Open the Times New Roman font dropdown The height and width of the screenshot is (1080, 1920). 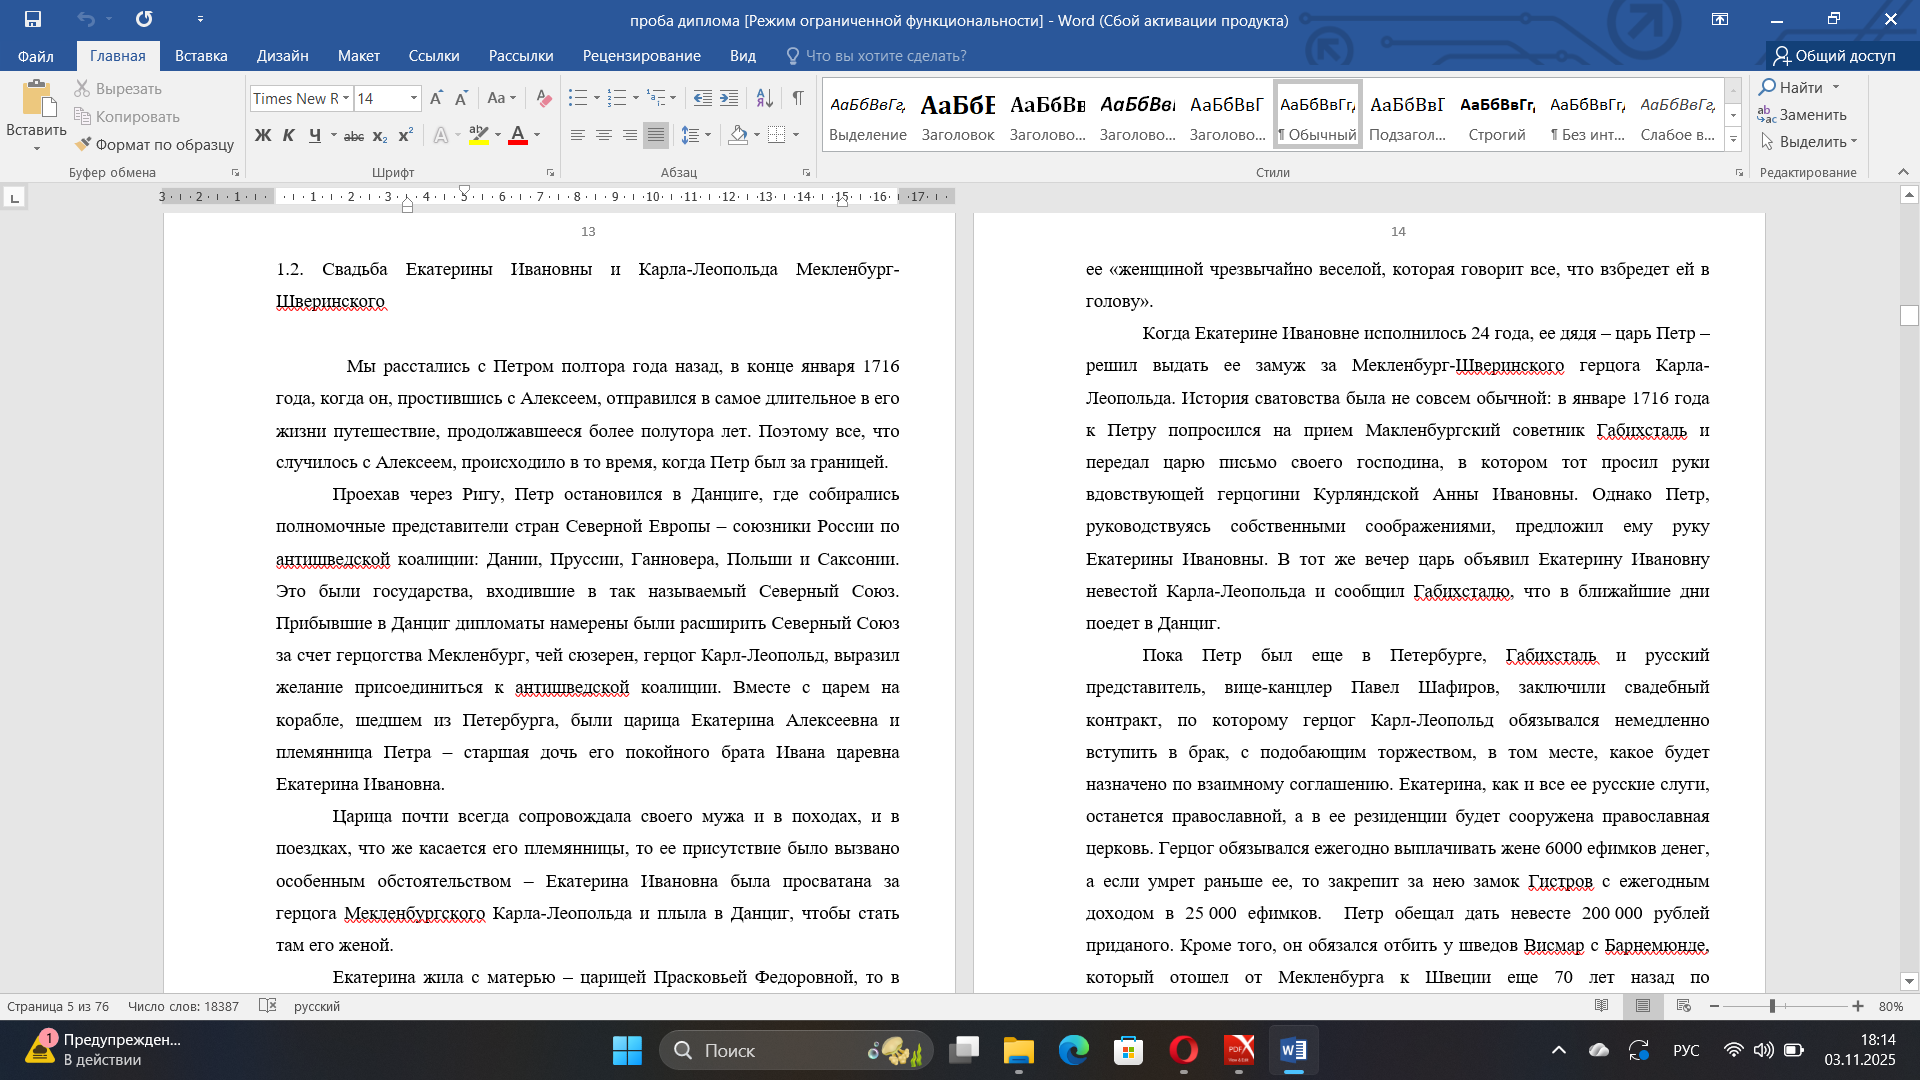pyautogui.click(x=346, y=98)
